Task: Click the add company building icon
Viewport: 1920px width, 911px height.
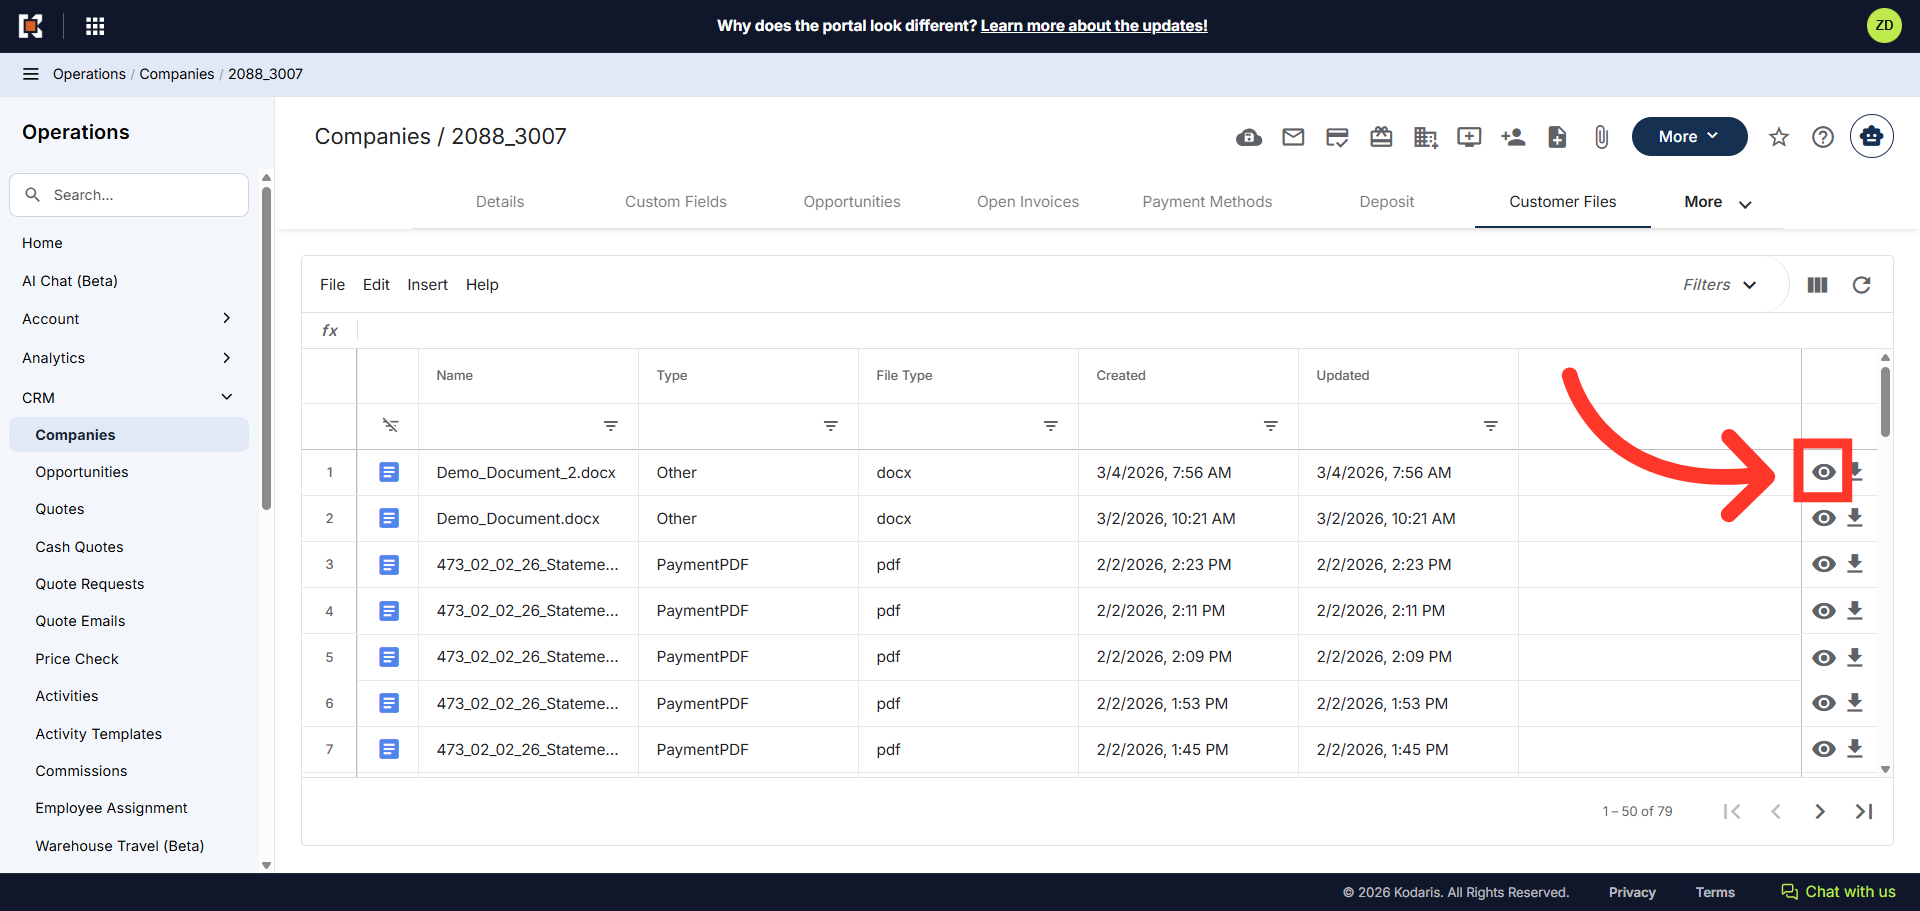Action: coord(1425,137)
